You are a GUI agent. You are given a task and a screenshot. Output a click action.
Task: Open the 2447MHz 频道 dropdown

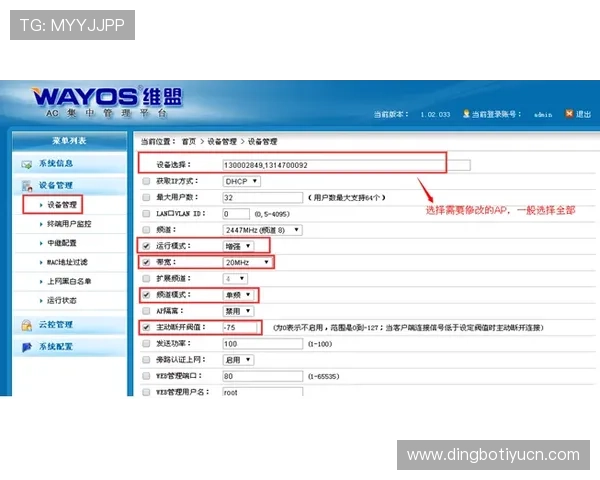pyautogui.click(x=262, y=230)
